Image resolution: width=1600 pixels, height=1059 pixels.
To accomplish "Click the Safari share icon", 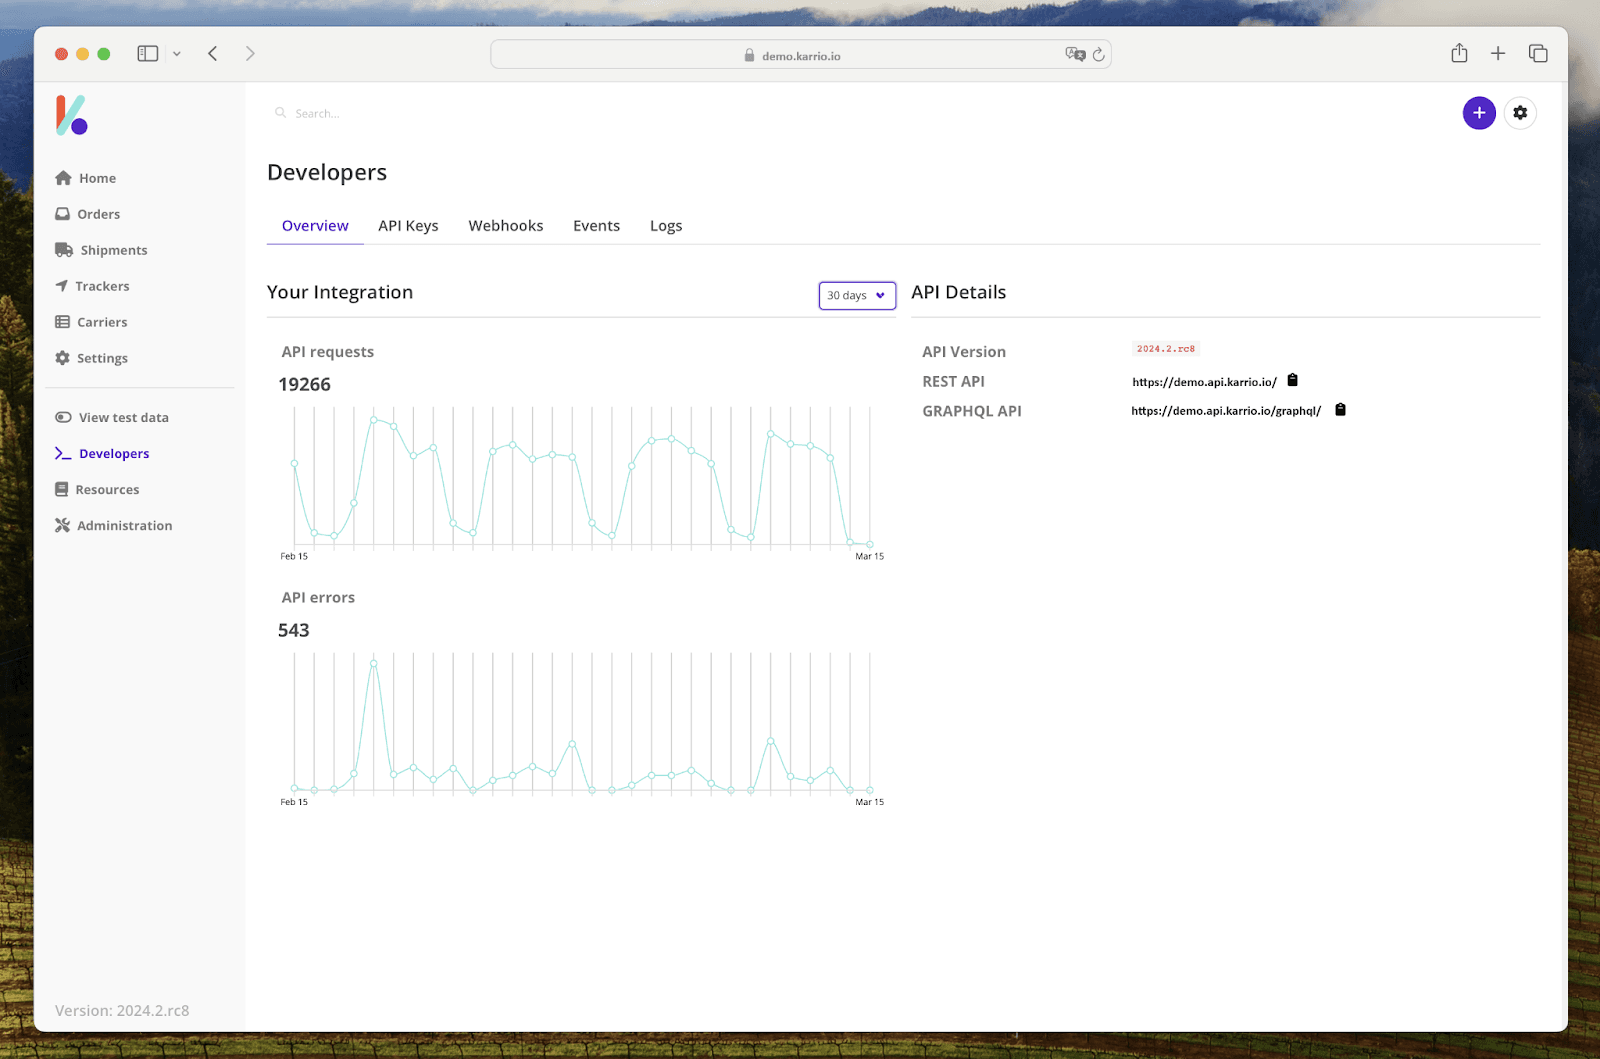I will coord(1459,54).
